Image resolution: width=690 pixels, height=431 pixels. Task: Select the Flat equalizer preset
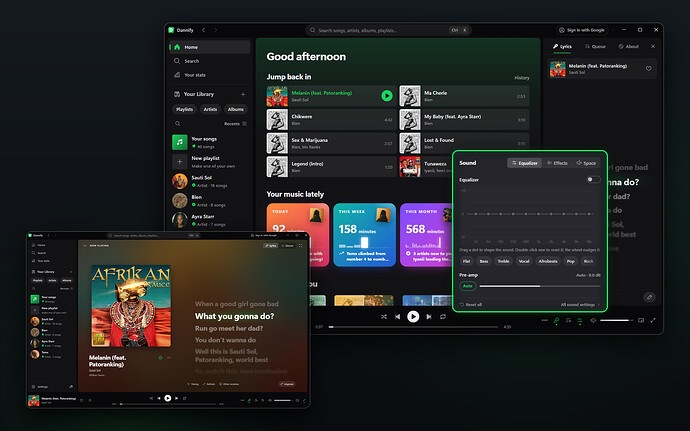click(466, 261)
